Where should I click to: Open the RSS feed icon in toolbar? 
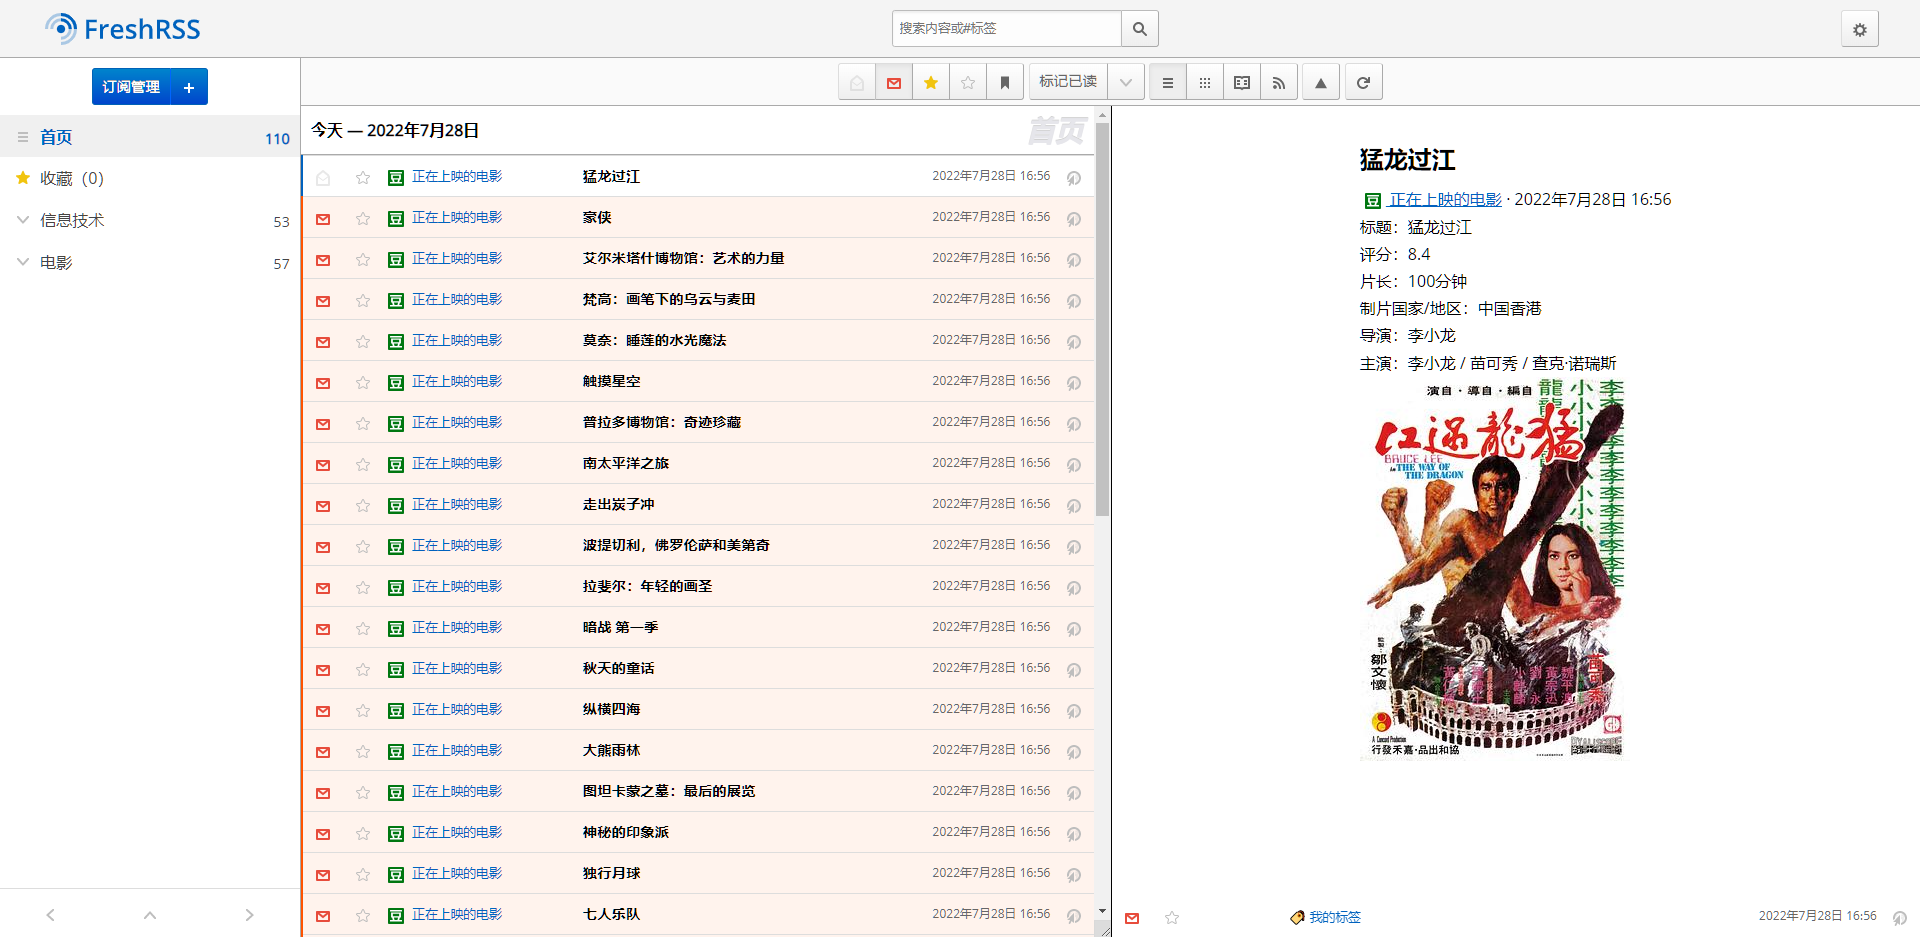tap(1278, 83)
